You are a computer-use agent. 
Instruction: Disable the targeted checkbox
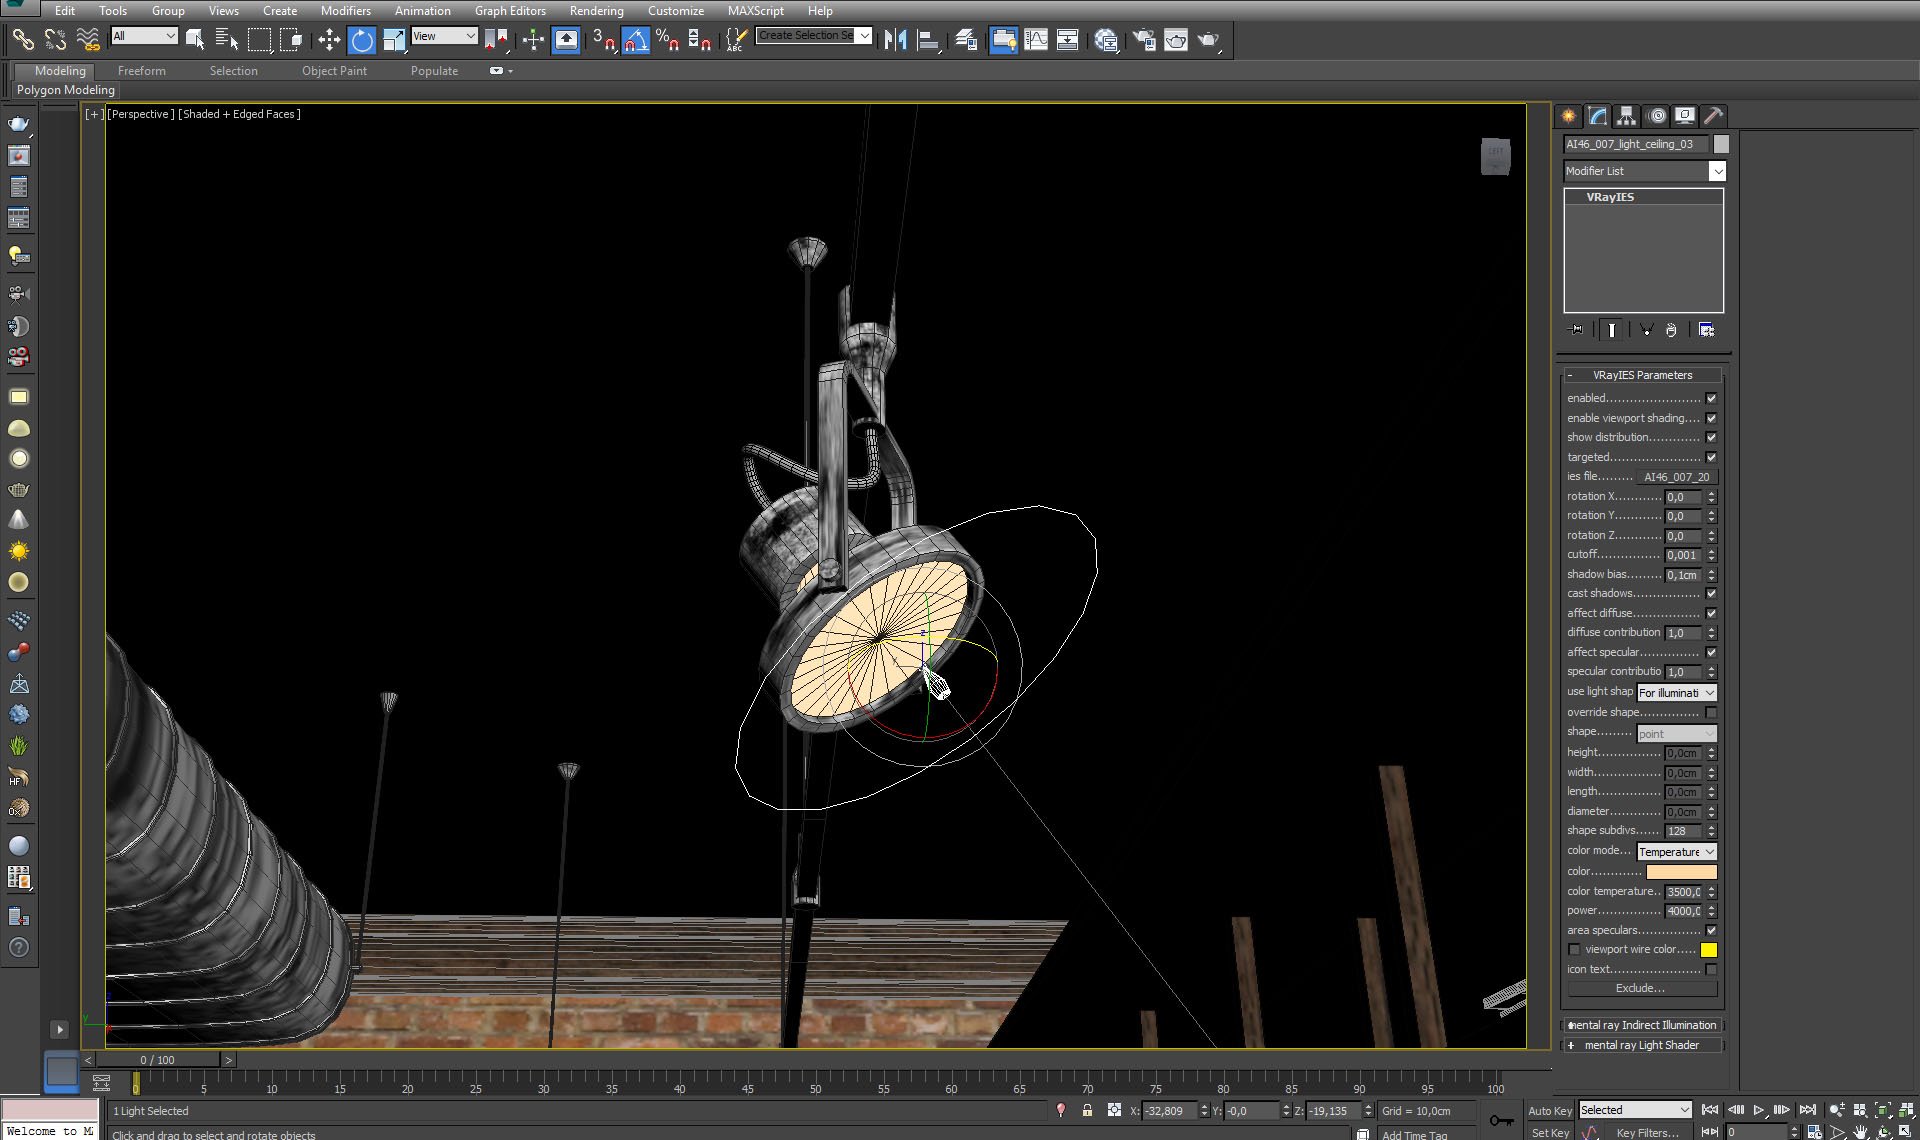1711,457
